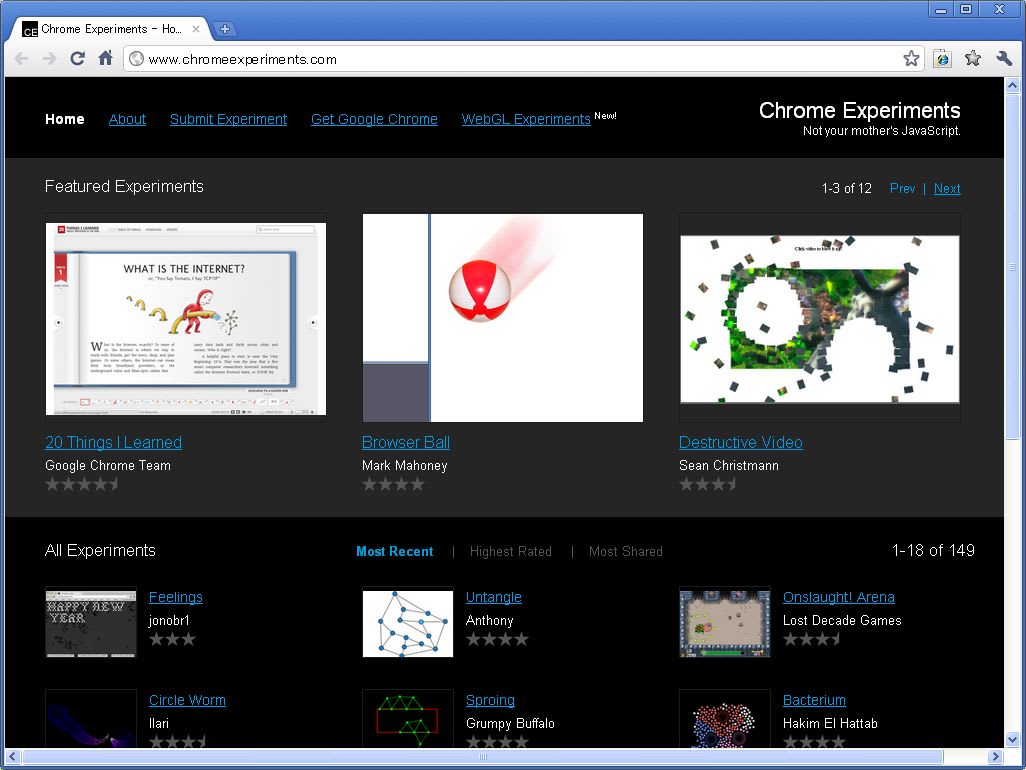Open the Submit Experiment page
Screen dimensions: 1026x770
(x=228, y=119)
